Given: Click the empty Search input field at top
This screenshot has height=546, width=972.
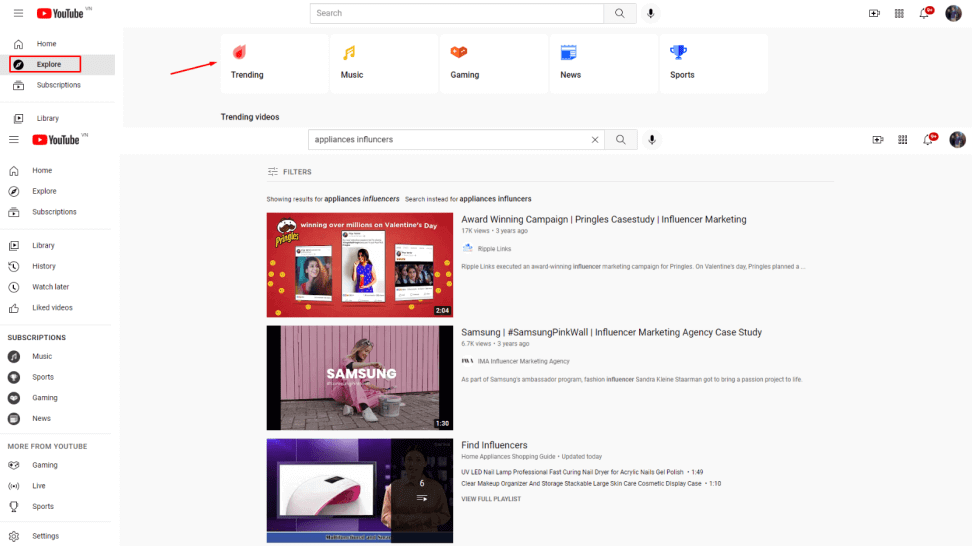Looking at the screenshot, I should click(x=457, y=13).
